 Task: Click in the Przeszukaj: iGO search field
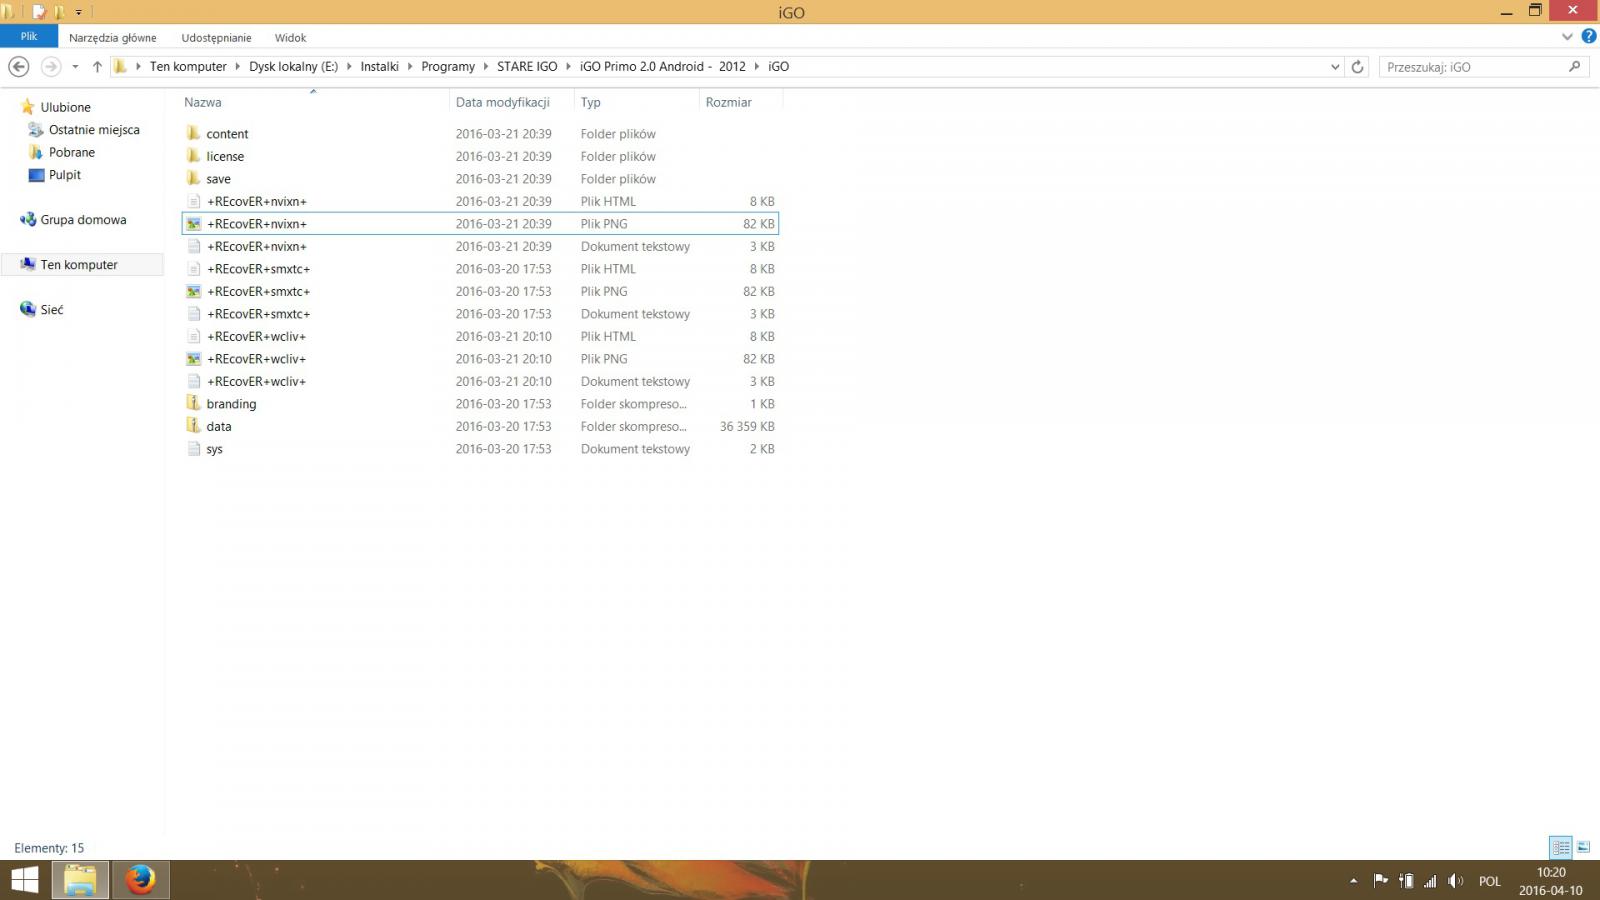(1475, 67)
